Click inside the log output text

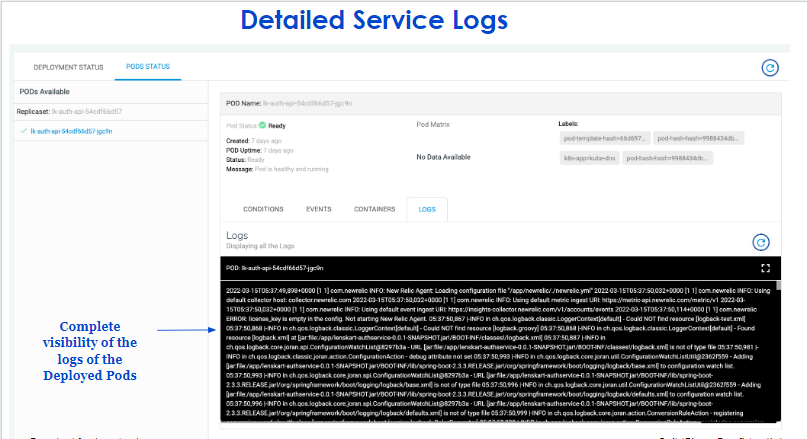pos(498,352)
